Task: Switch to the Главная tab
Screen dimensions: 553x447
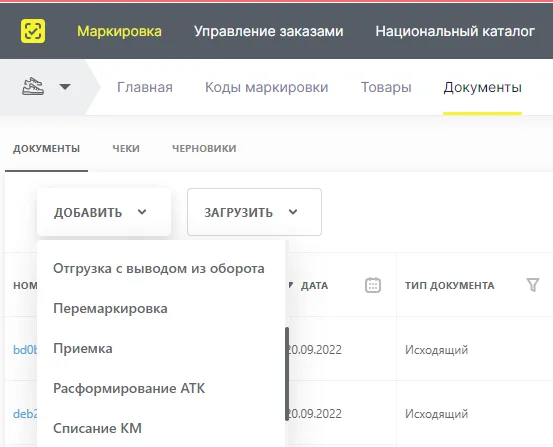Action: tap(145, 87)
